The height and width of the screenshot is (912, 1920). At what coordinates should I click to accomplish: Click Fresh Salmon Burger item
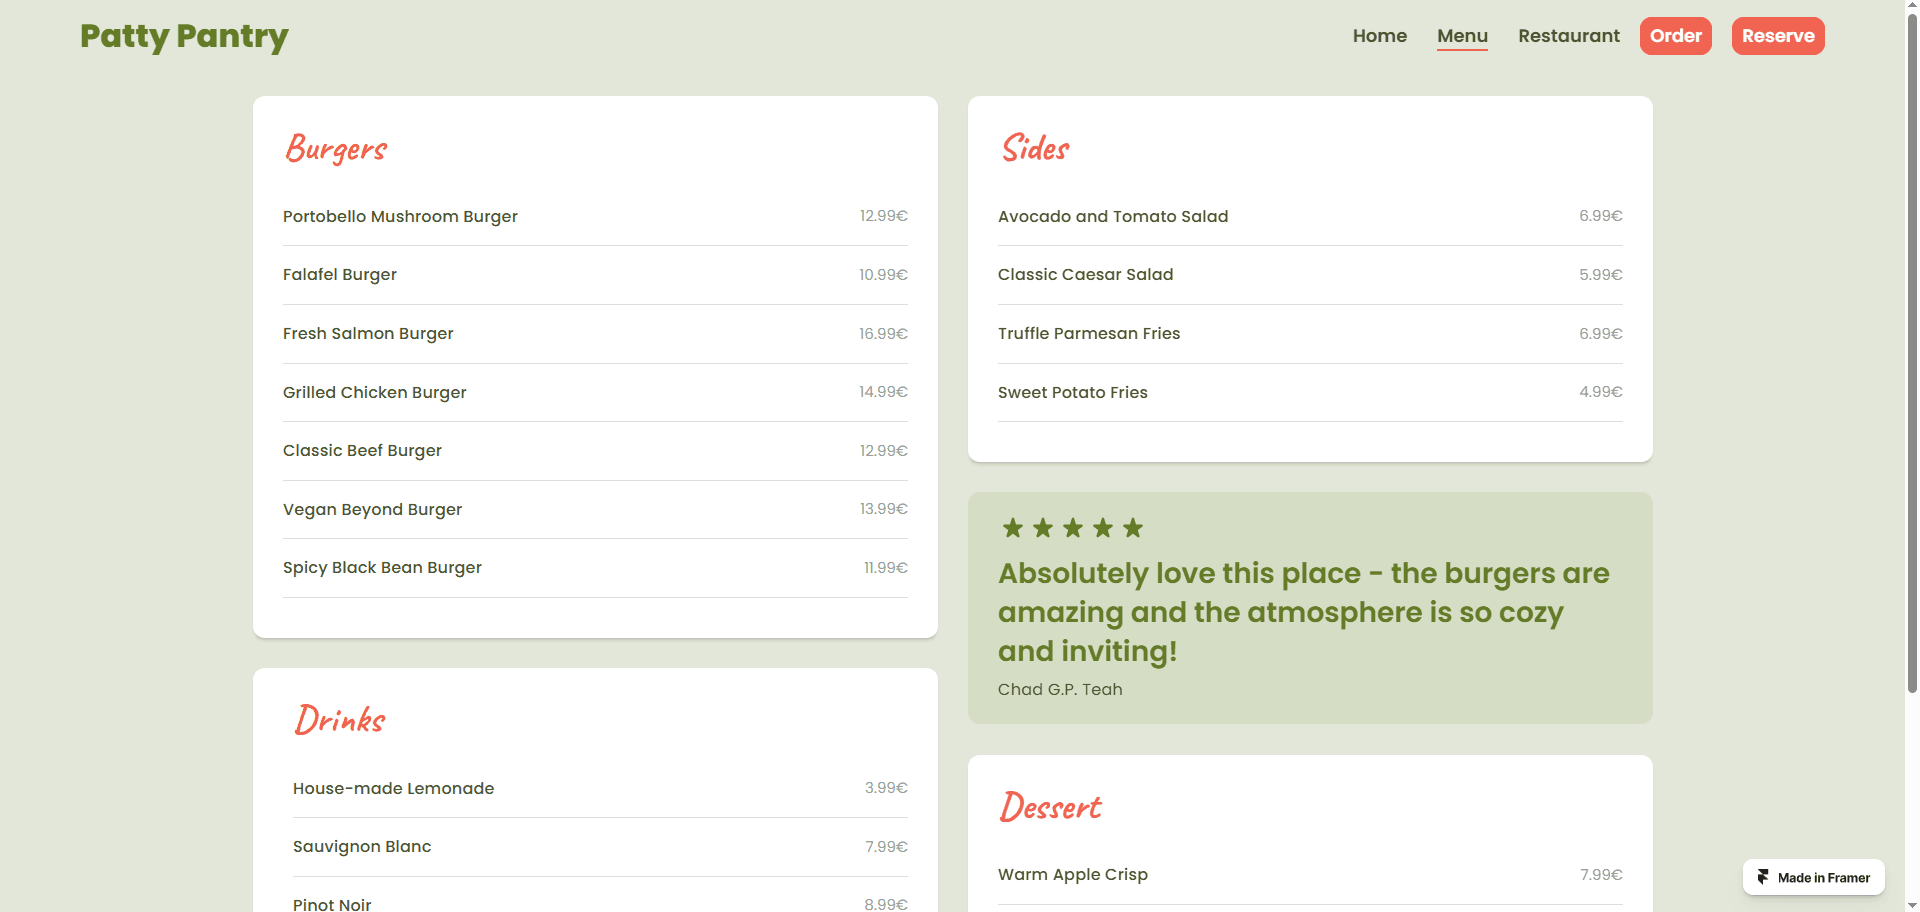368,333
